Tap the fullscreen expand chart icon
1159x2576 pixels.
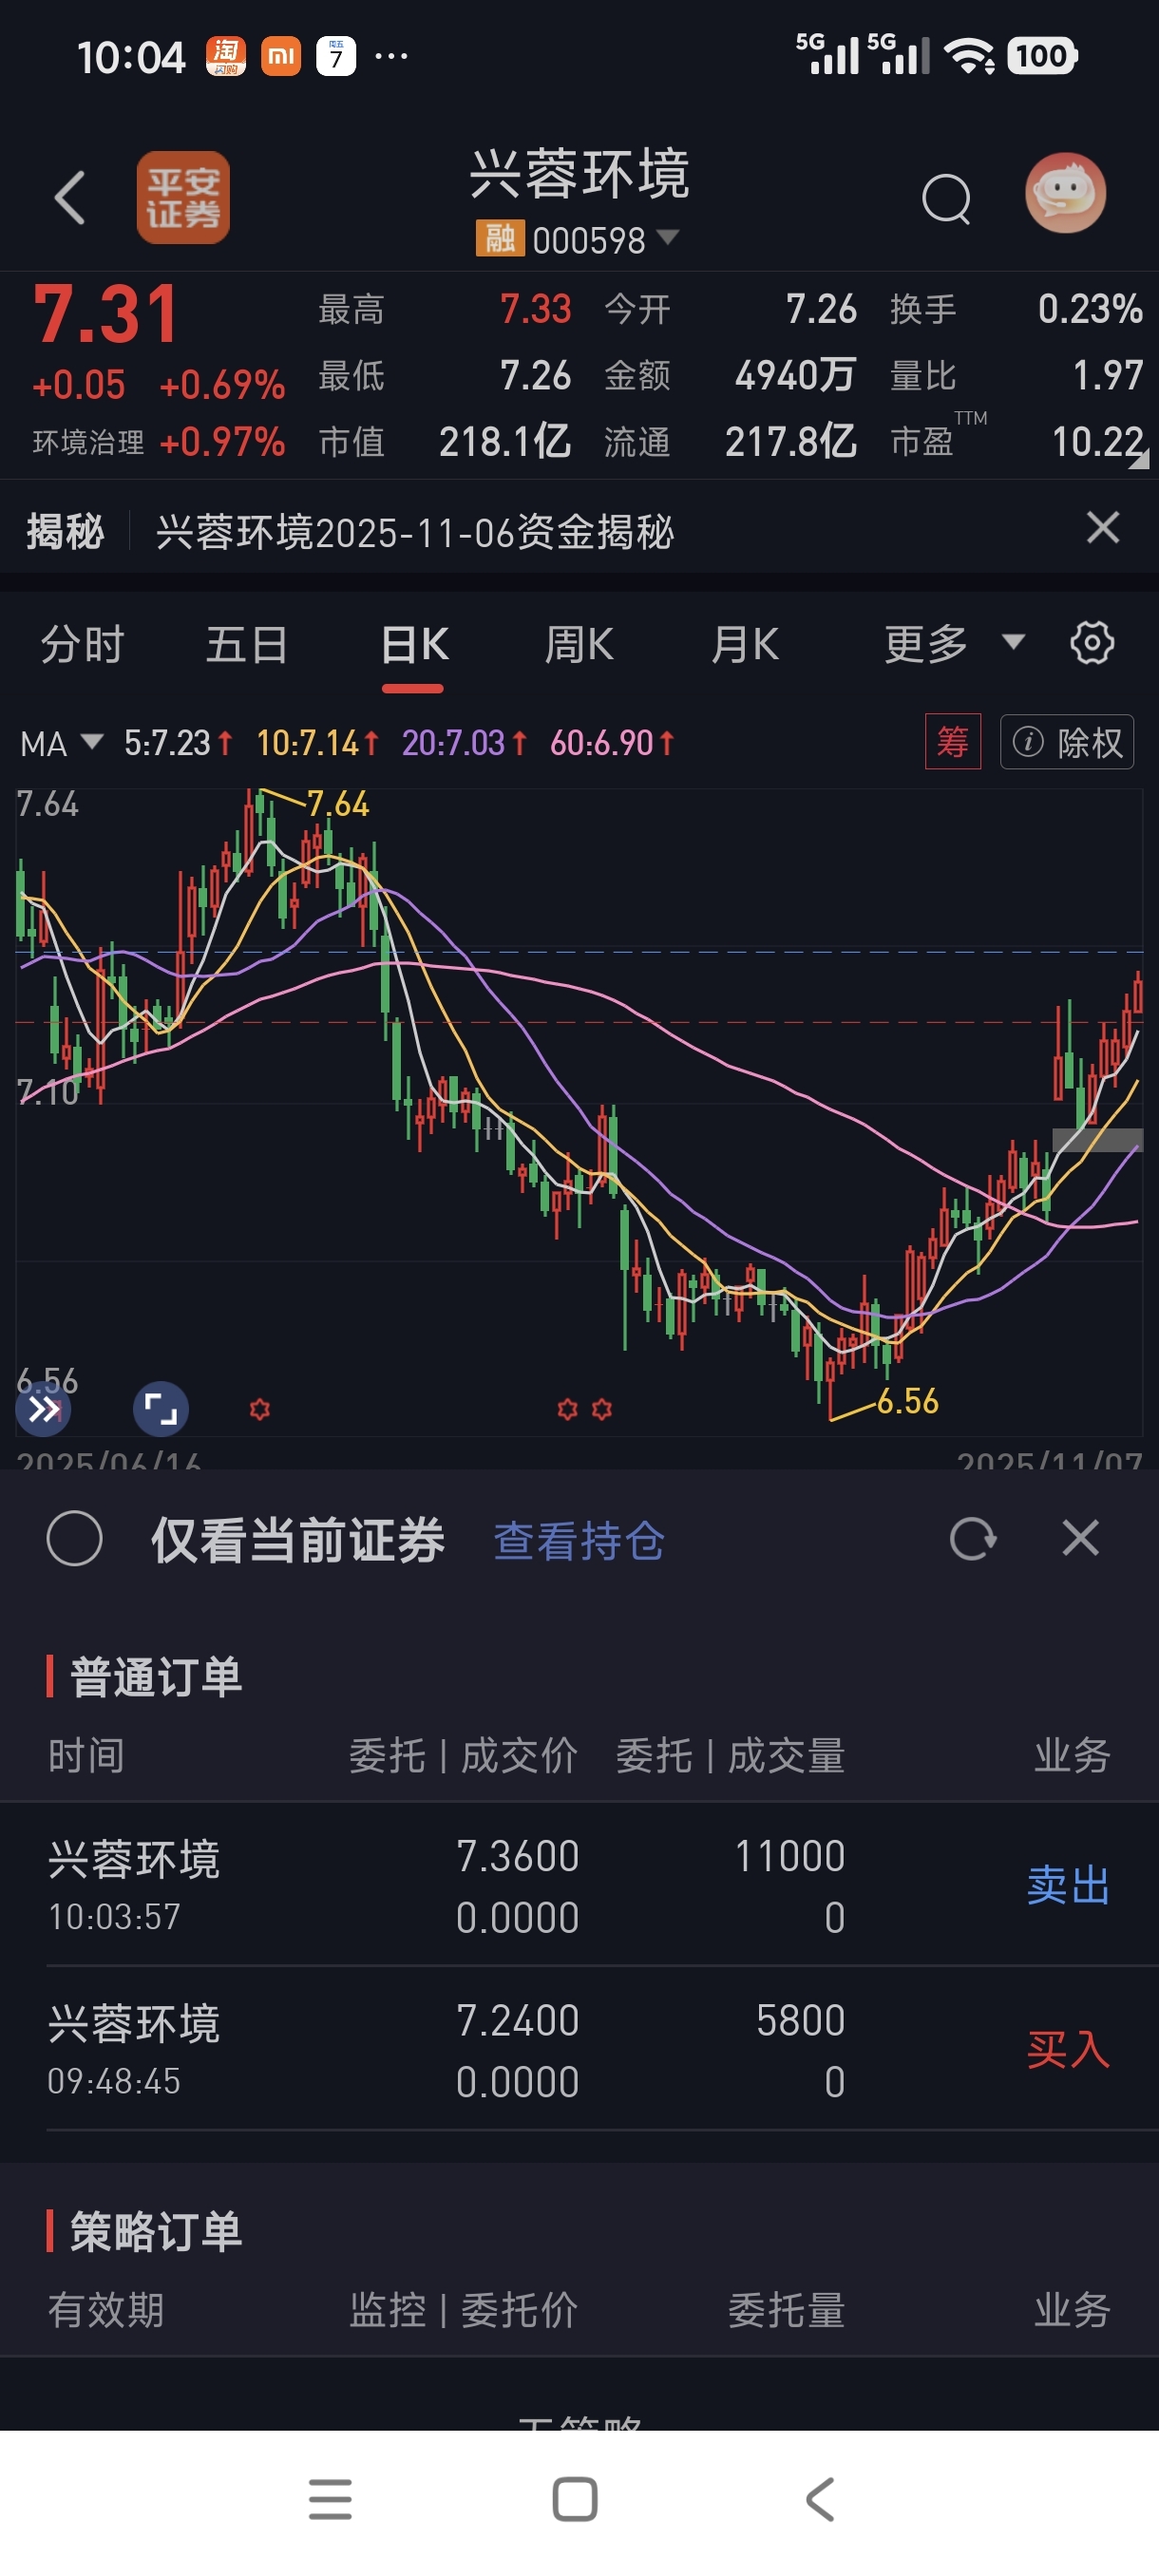click(x=160, y=1409)
